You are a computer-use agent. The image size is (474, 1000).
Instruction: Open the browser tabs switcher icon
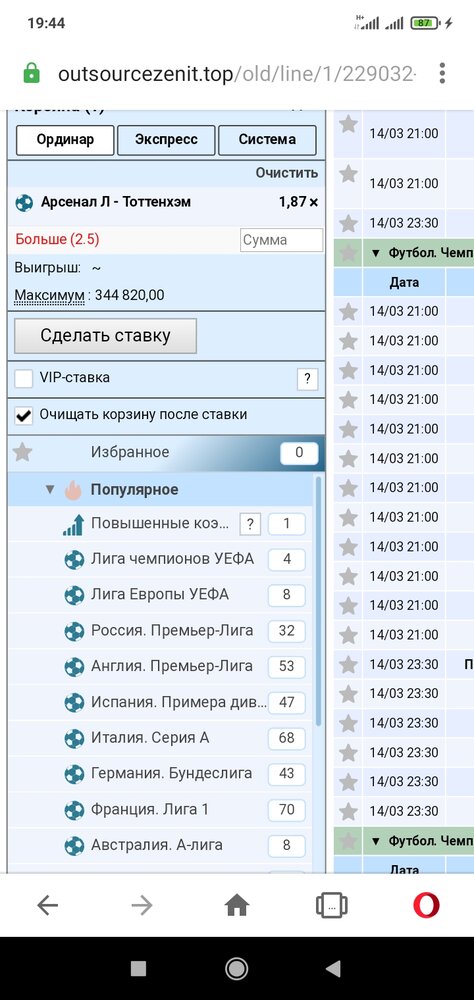(x=332, y=905)
